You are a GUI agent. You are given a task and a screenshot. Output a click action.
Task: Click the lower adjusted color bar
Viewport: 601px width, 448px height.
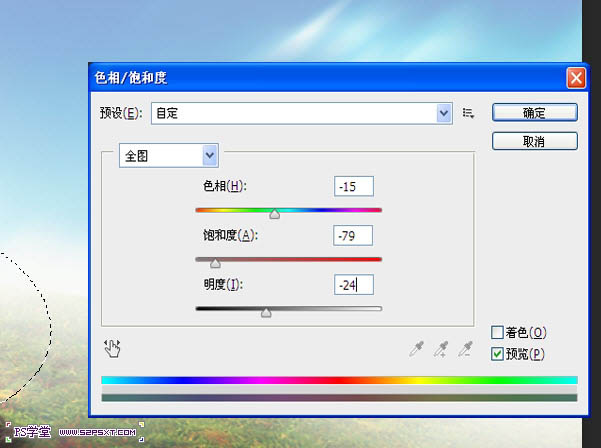coord(339,398)
